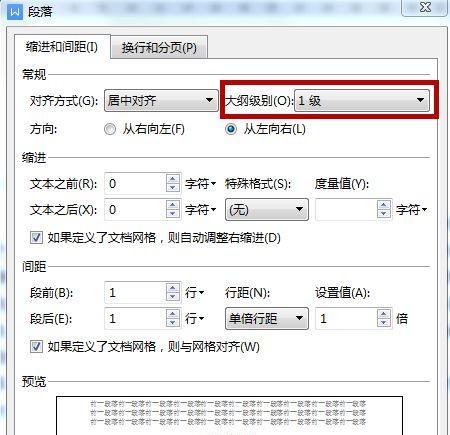Decrease spacing after paragraph with down arrow
The height and width of the screenshot is (435, 450).
click(x=172, y=323)
